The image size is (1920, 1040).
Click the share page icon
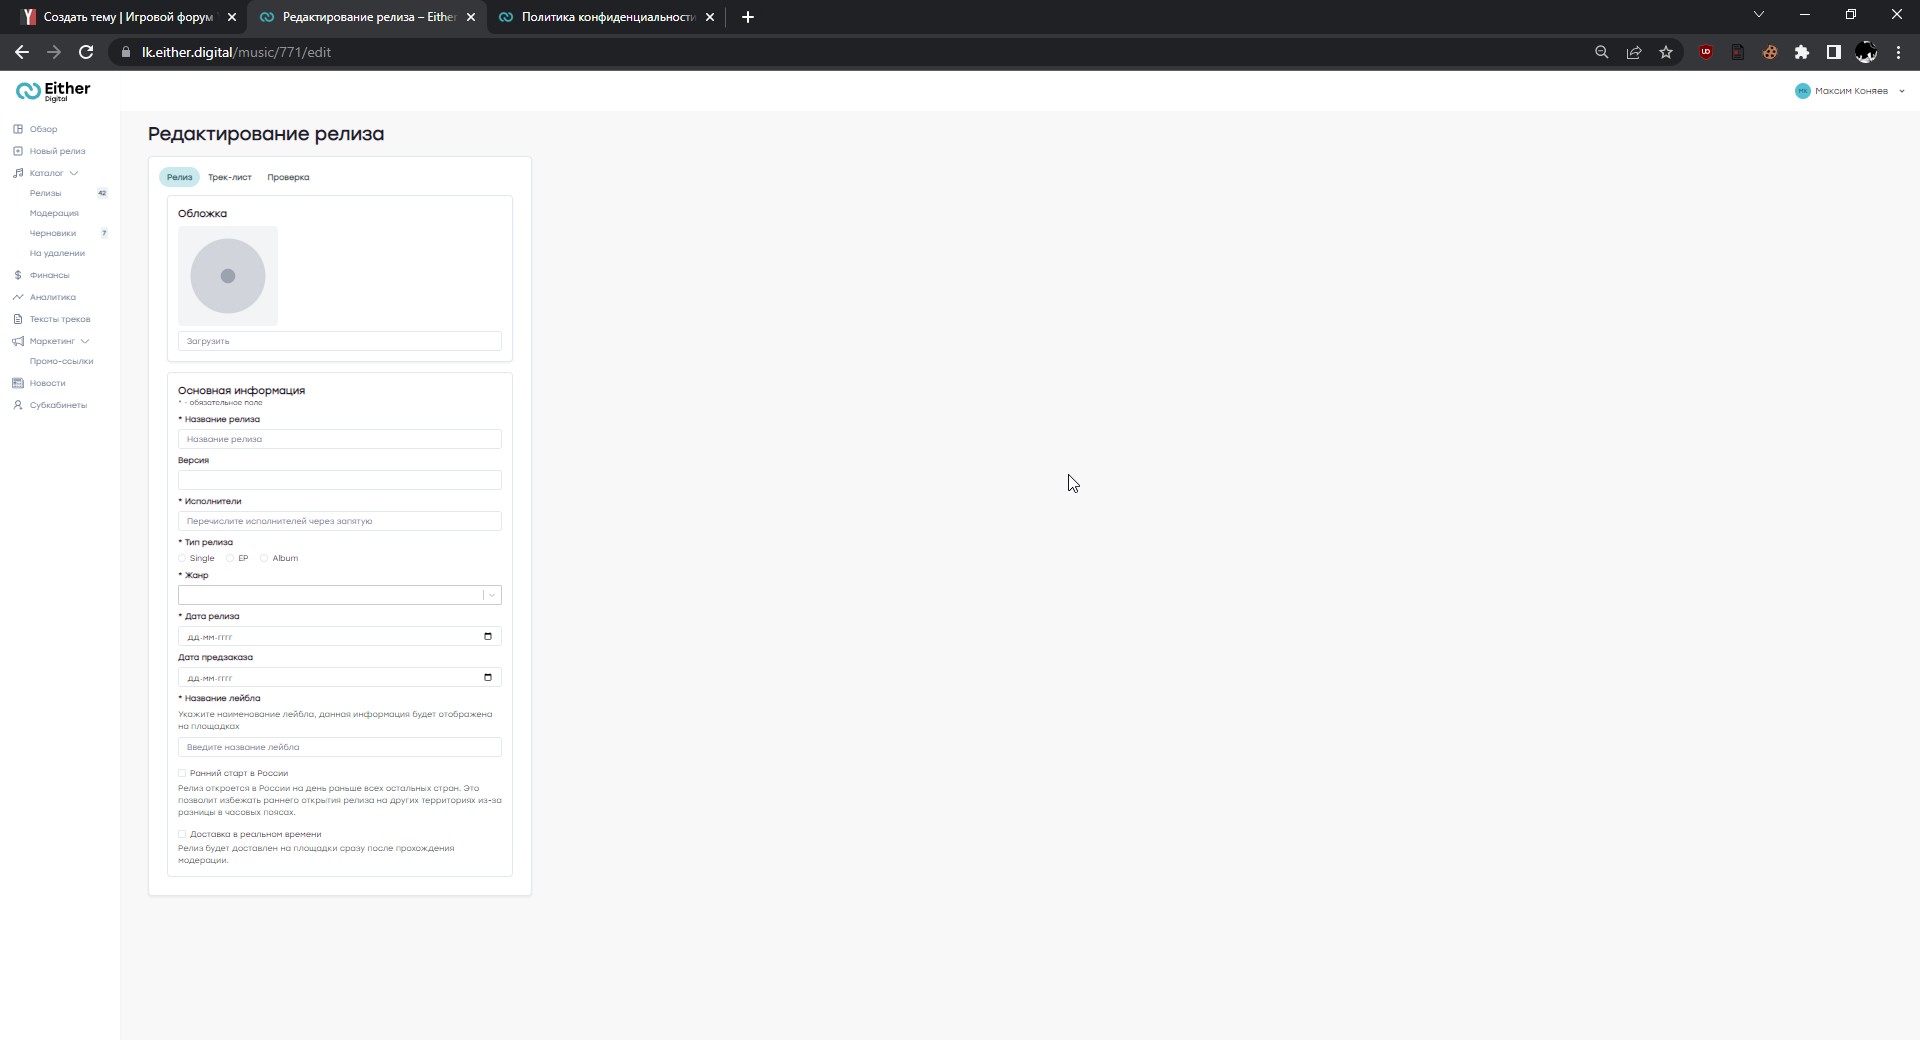coord(1634,52)
